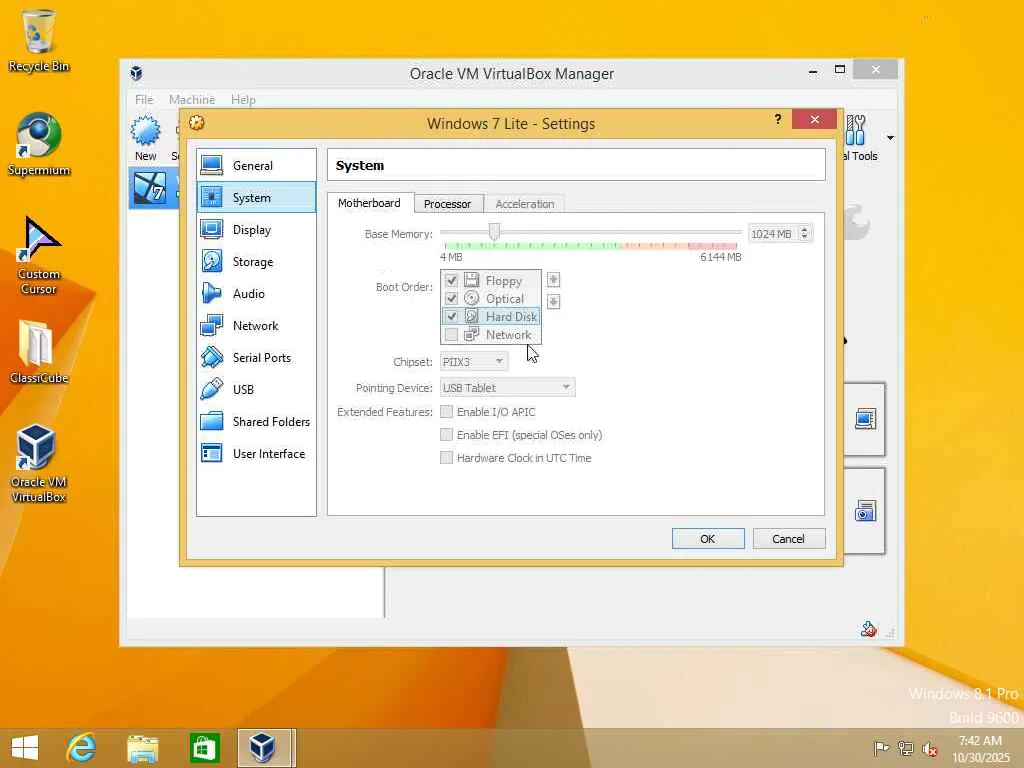Confirm settings with OK button

tap(708, 539)
